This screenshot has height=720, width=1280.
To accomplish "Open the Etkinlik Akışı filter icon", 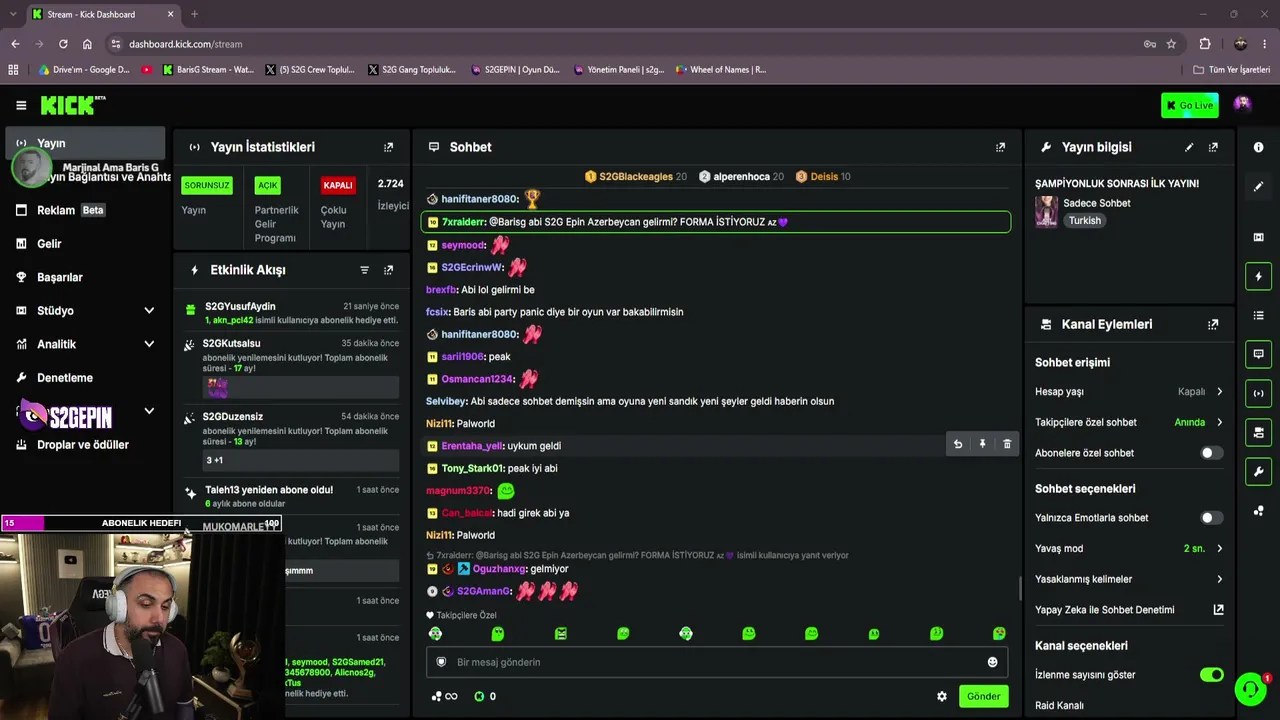I will [x=364, y=270].
